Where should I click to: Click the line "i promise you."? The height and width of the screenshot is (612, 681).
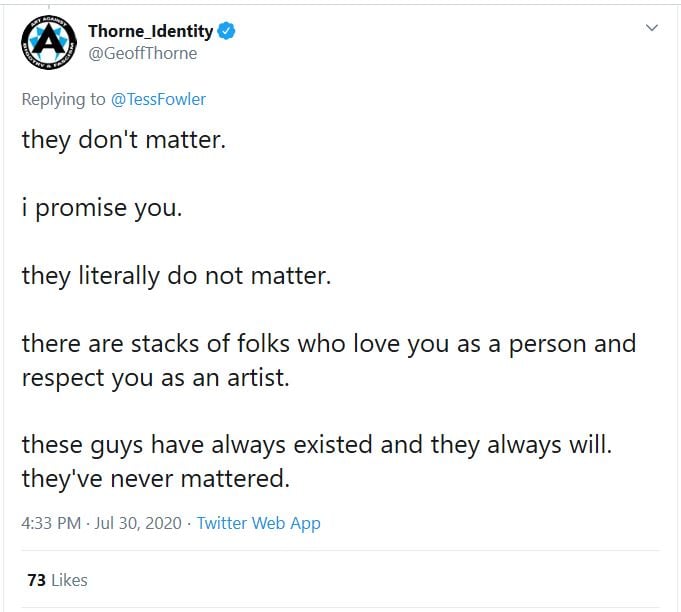tap(102, 207)
